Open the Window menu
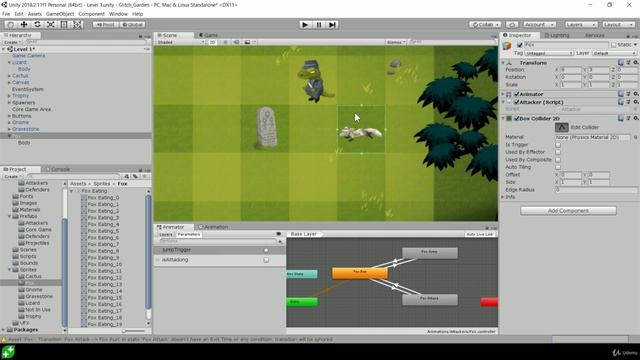Viewport: 640px width, 360px height. 118,14
